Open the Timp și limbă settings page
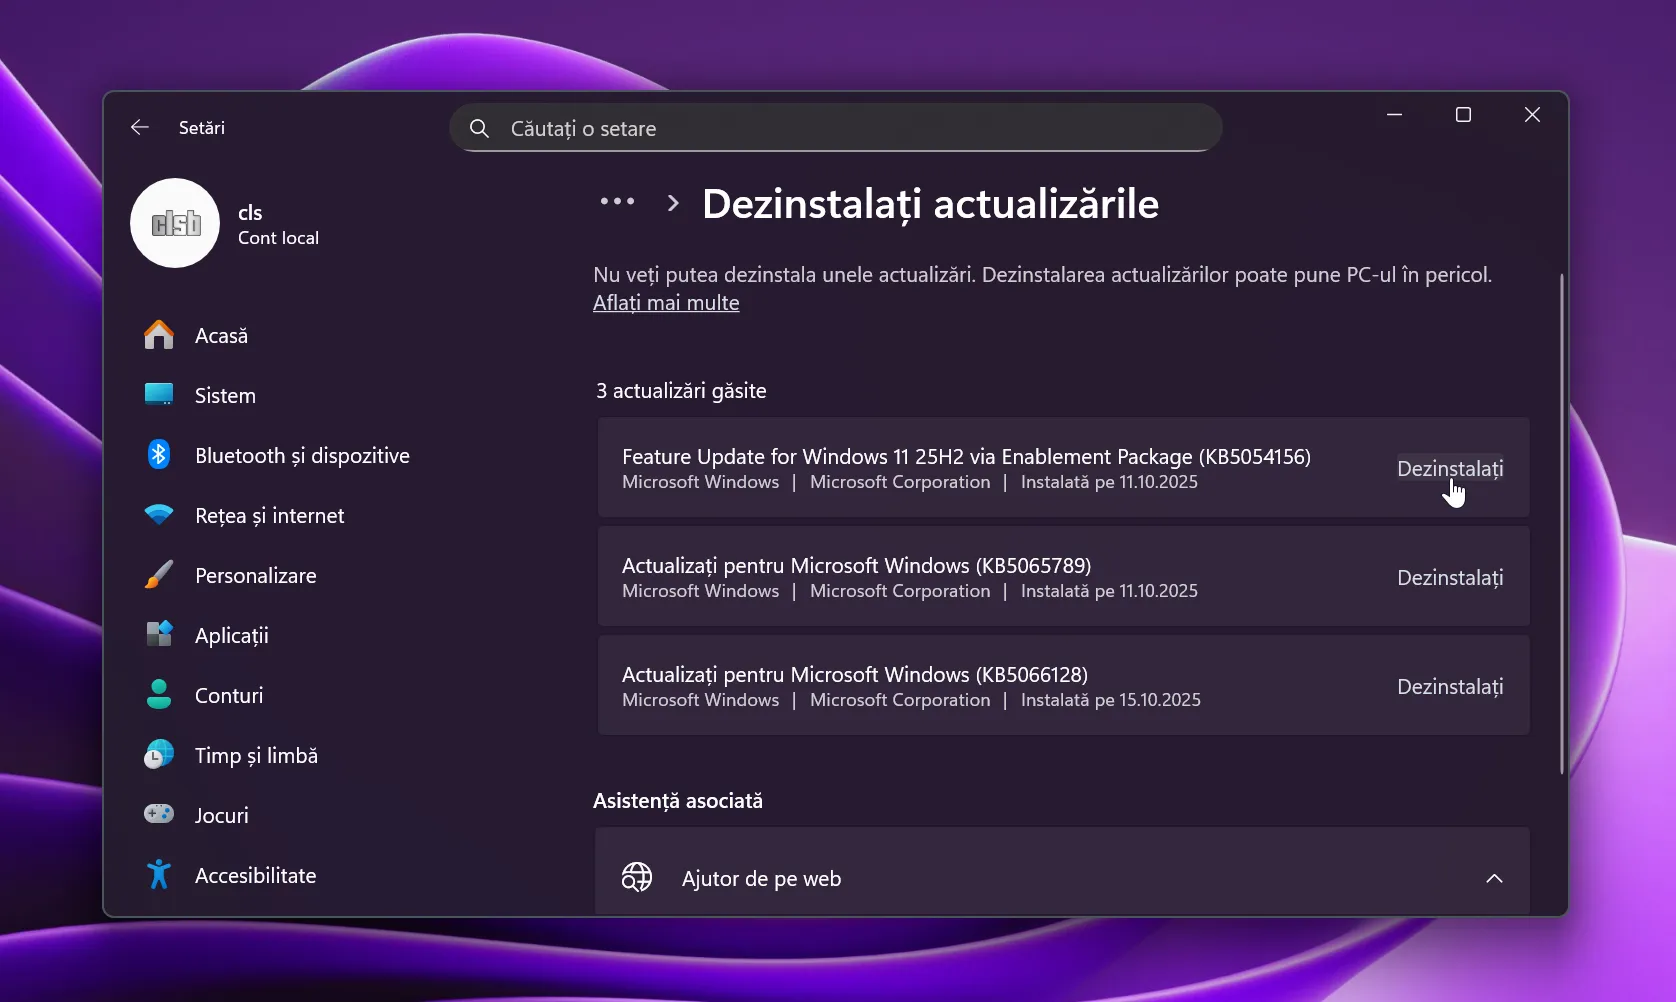Screen dimensions: 1676x1002 tap(256, 756)
